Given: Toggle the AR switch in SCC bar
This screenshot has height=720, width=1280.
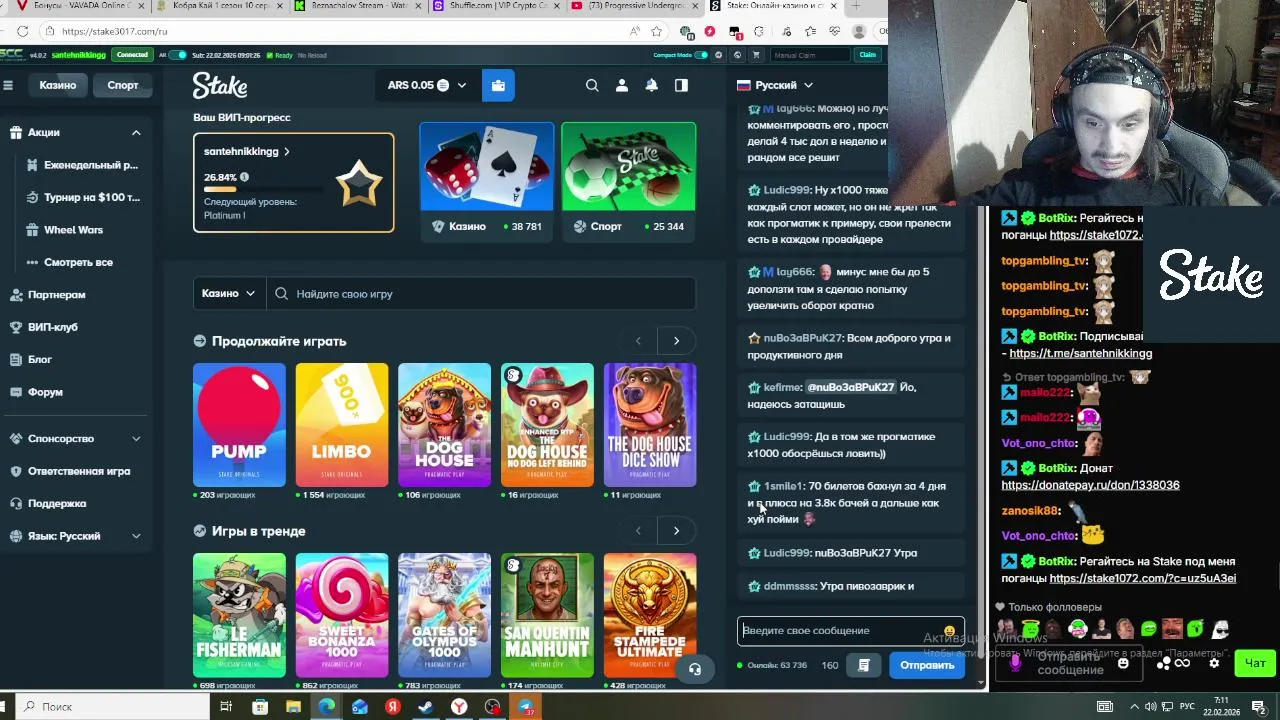Looking at the screenshot, I should [x=178, y=55].
